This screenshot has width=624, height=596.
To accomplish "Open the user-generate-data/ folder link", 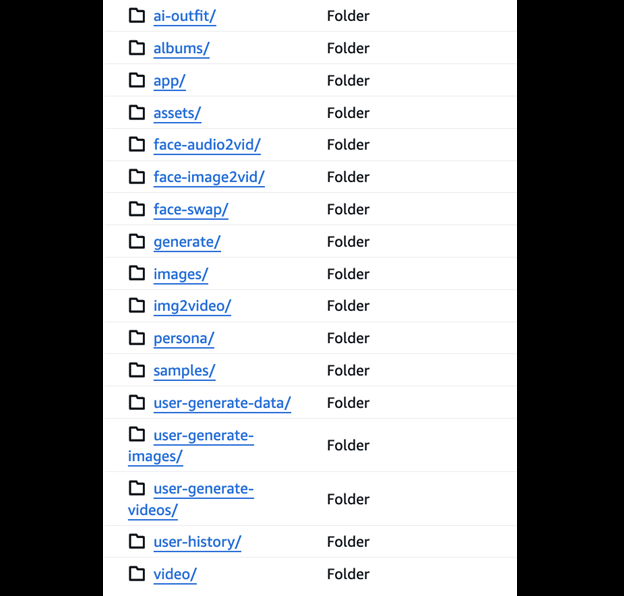I will coord(221,403).
